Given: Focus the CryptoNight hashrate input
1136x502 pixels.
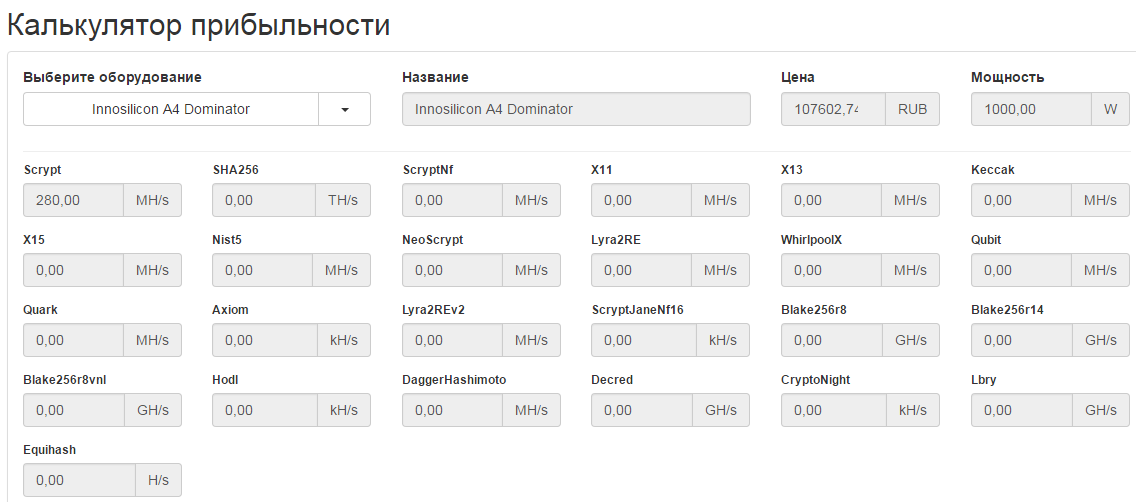Looking at the screenshot, I should pyautogui.click(x=831, y=410).
